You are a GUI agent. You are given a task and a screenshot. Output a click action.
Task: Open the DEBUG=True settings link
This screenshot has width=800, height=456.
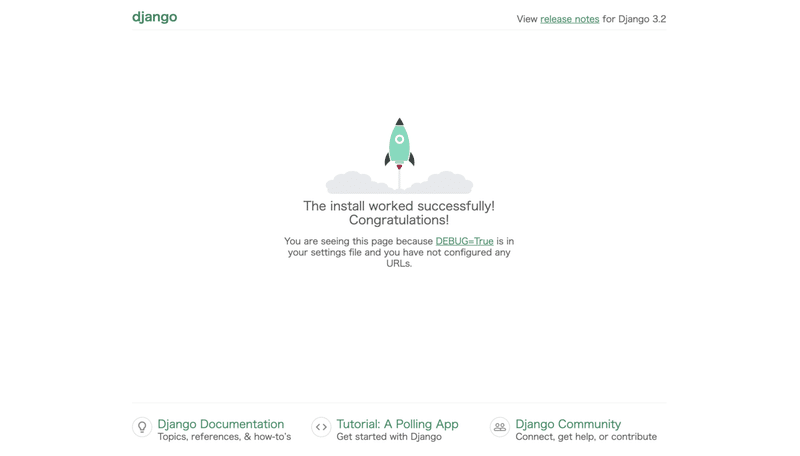coord(464,241)
